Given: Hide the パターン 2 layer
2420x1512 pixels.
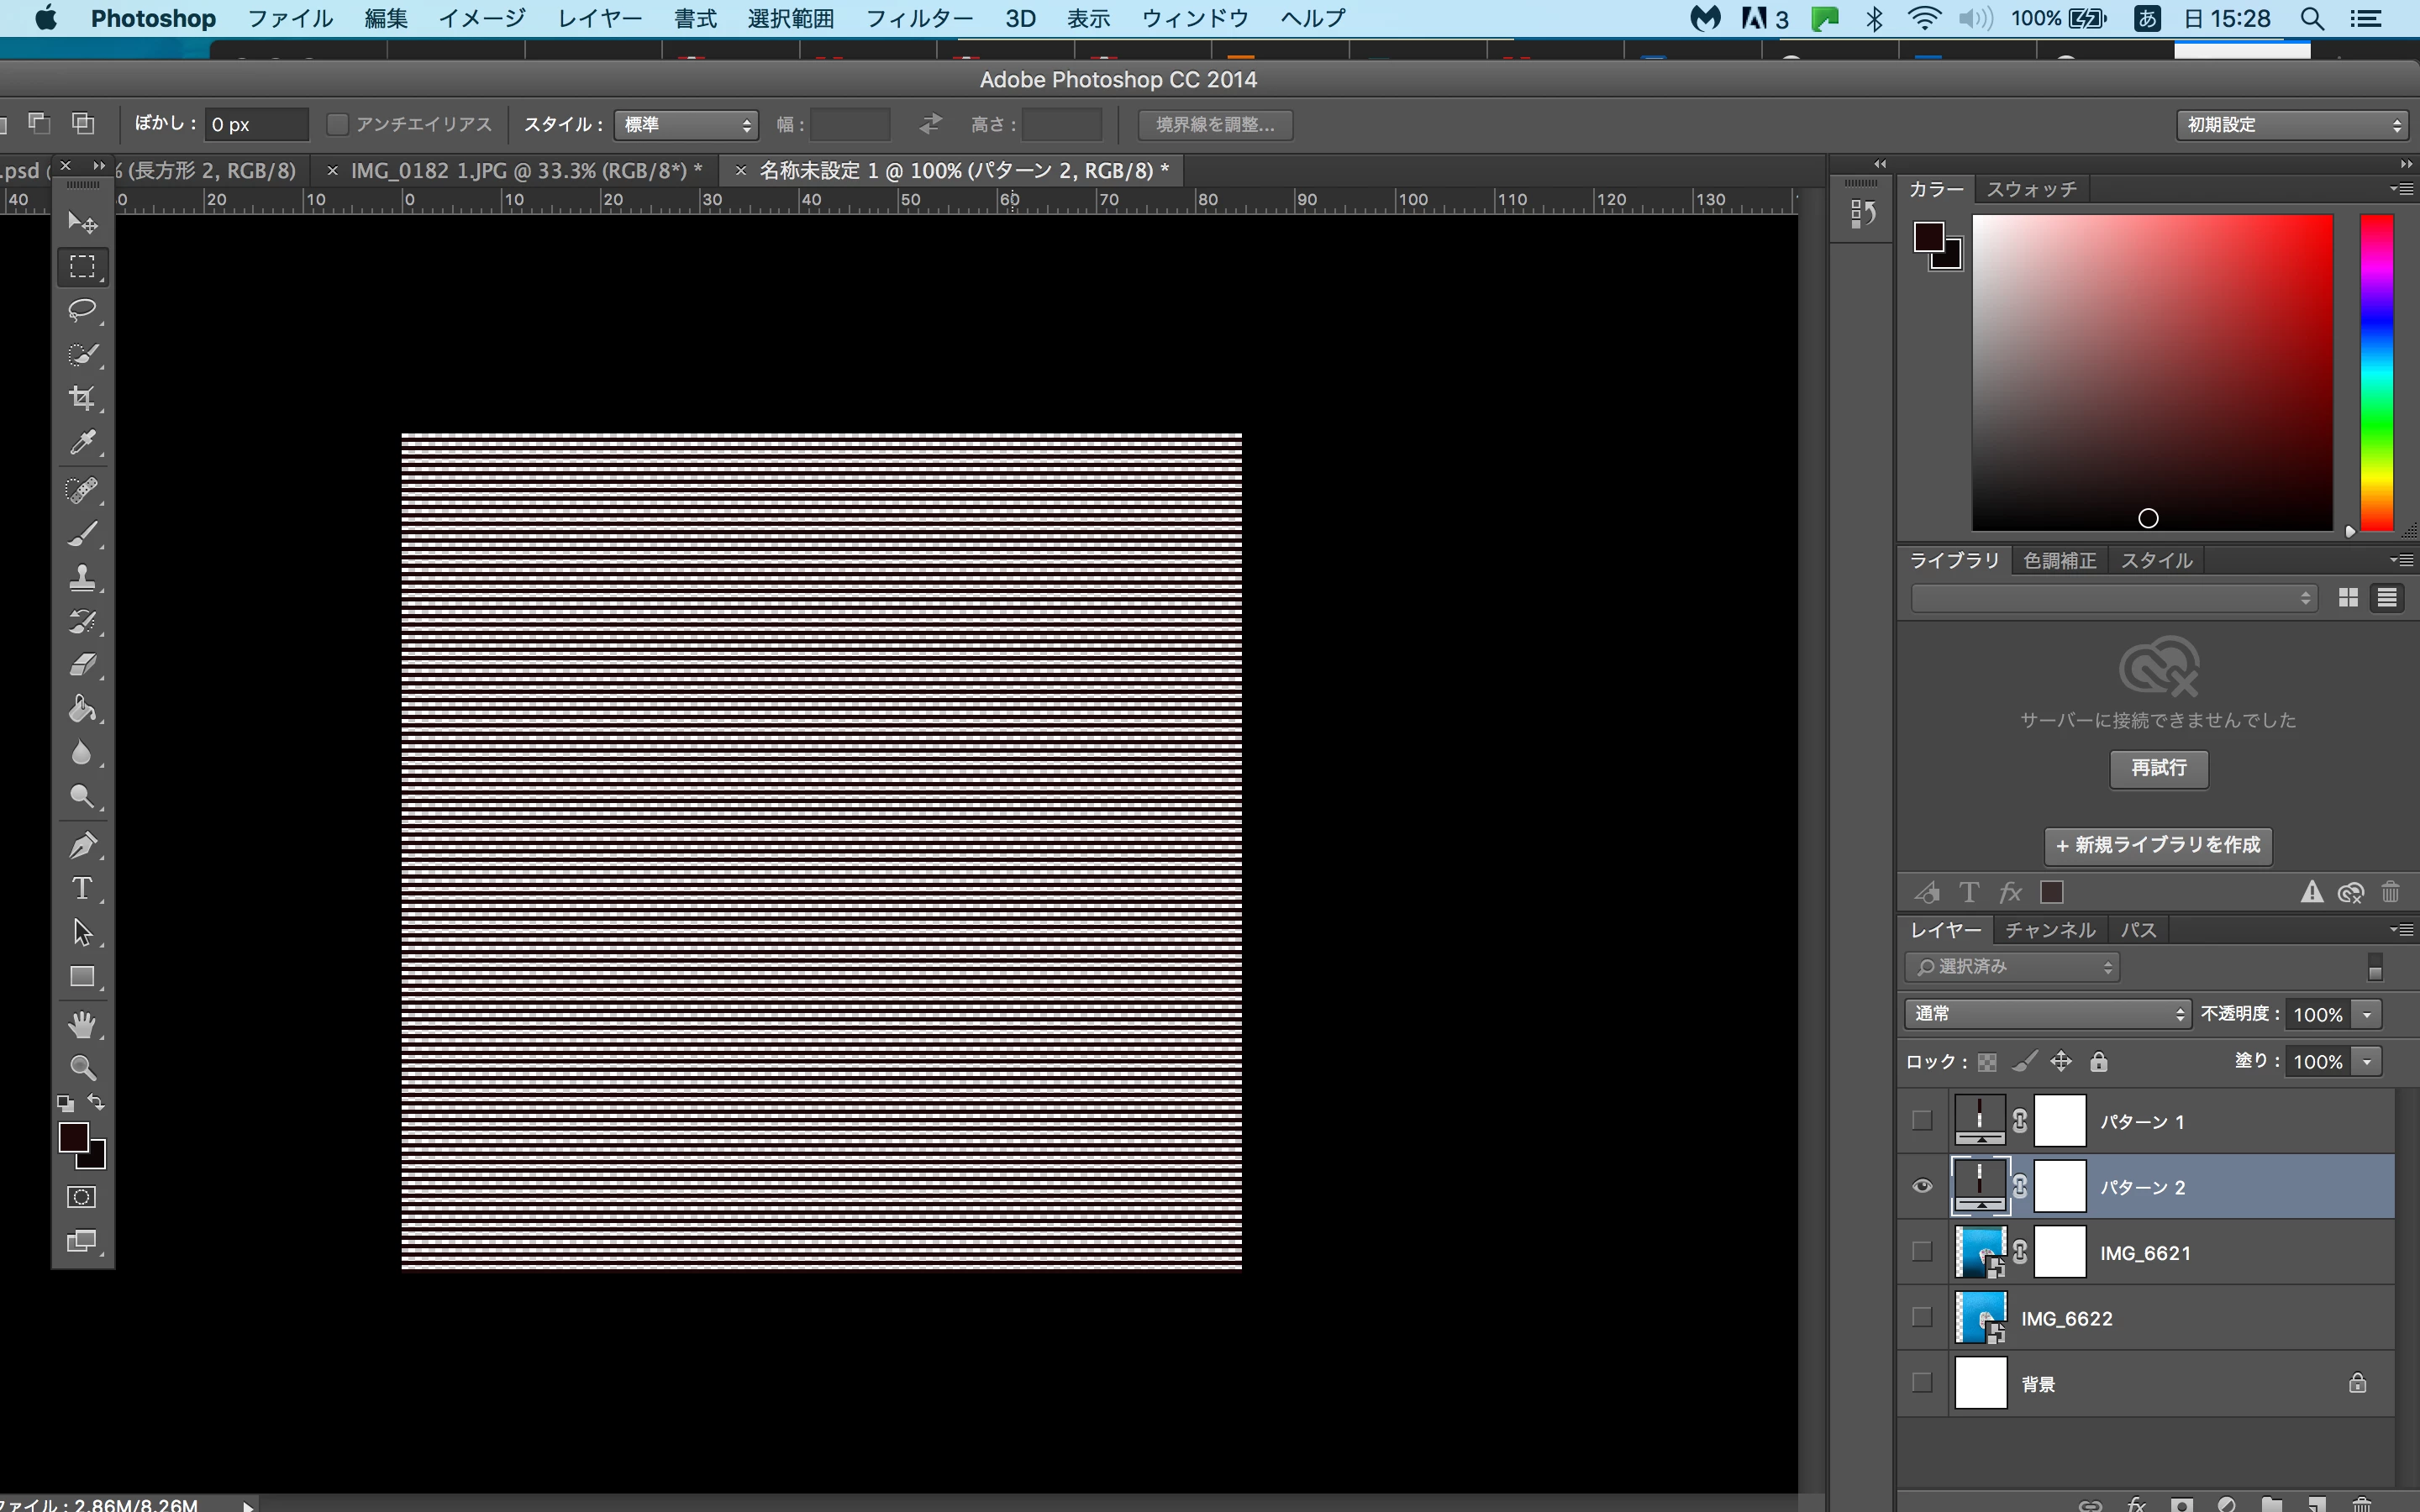Looking at the screenshot, I should [x=1922, y=1186].
